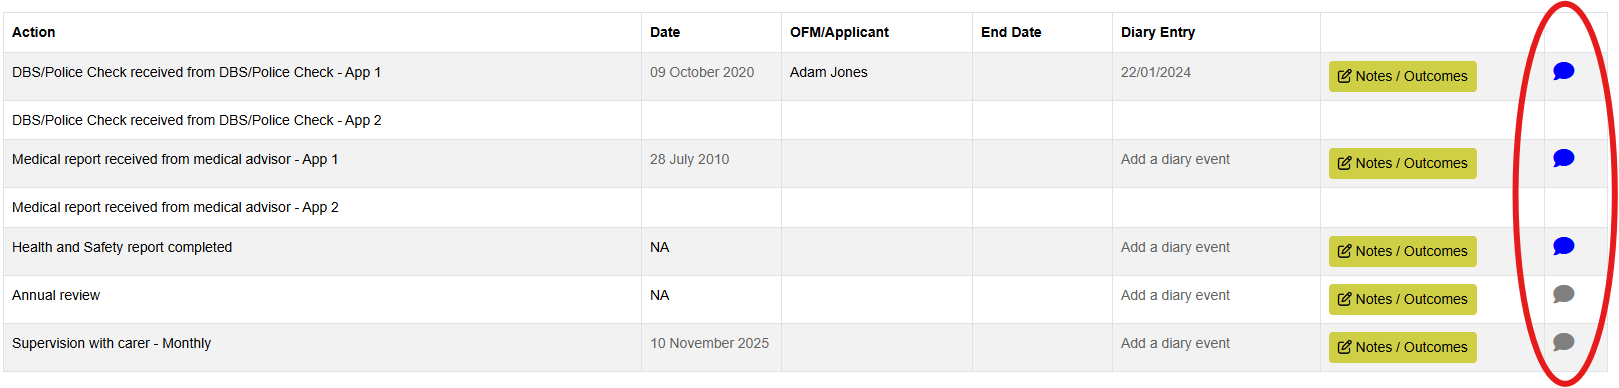Add a diary event for Annual review

tap(1175, 295)
